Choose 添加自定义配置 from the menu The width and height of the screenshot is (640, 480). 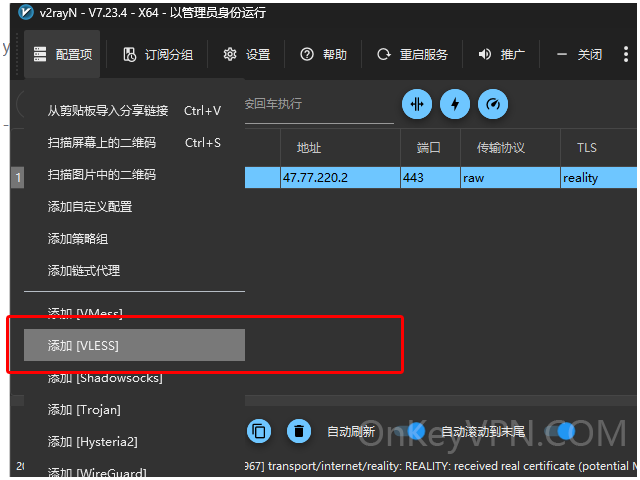point(134,207)
